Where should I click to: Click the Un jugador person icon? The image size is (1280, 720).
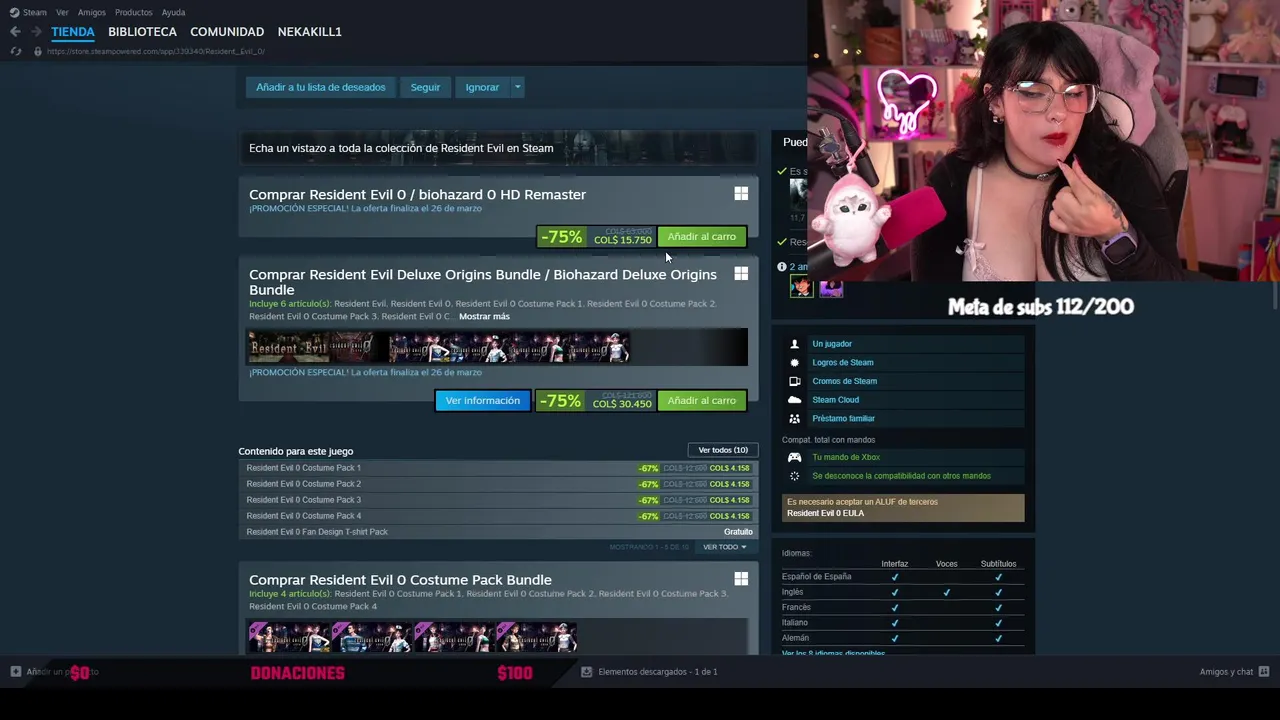pos(795,344)
